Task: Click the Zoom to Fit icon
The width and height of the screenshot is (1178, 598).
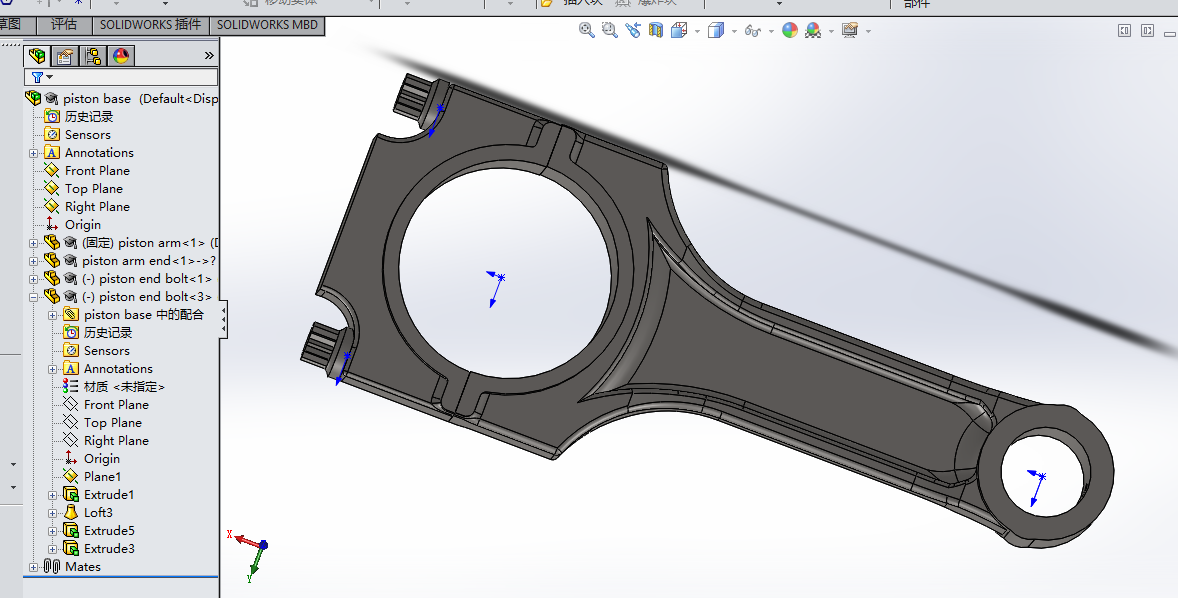Action: click(x=587, y=30)
